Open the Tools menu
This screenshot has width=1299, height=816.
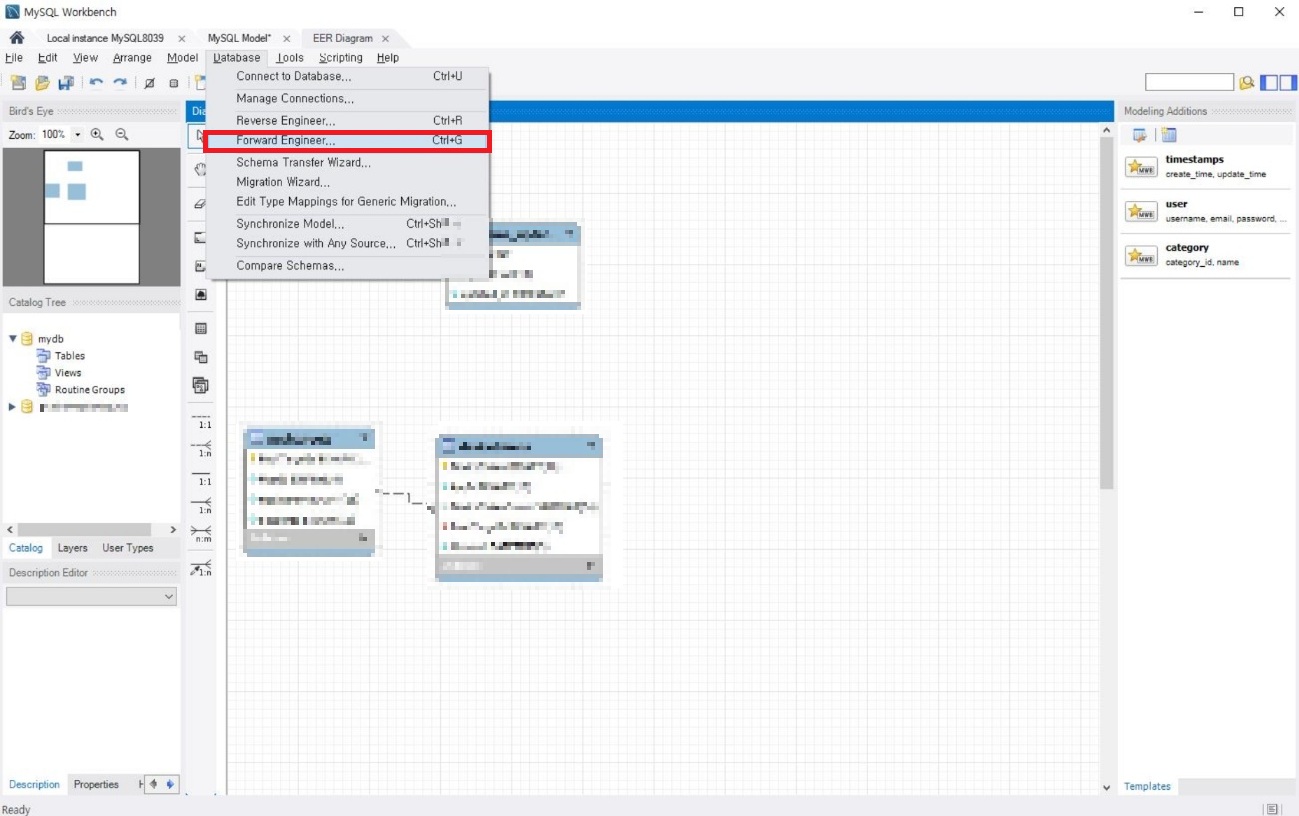(x=290, y=58)
